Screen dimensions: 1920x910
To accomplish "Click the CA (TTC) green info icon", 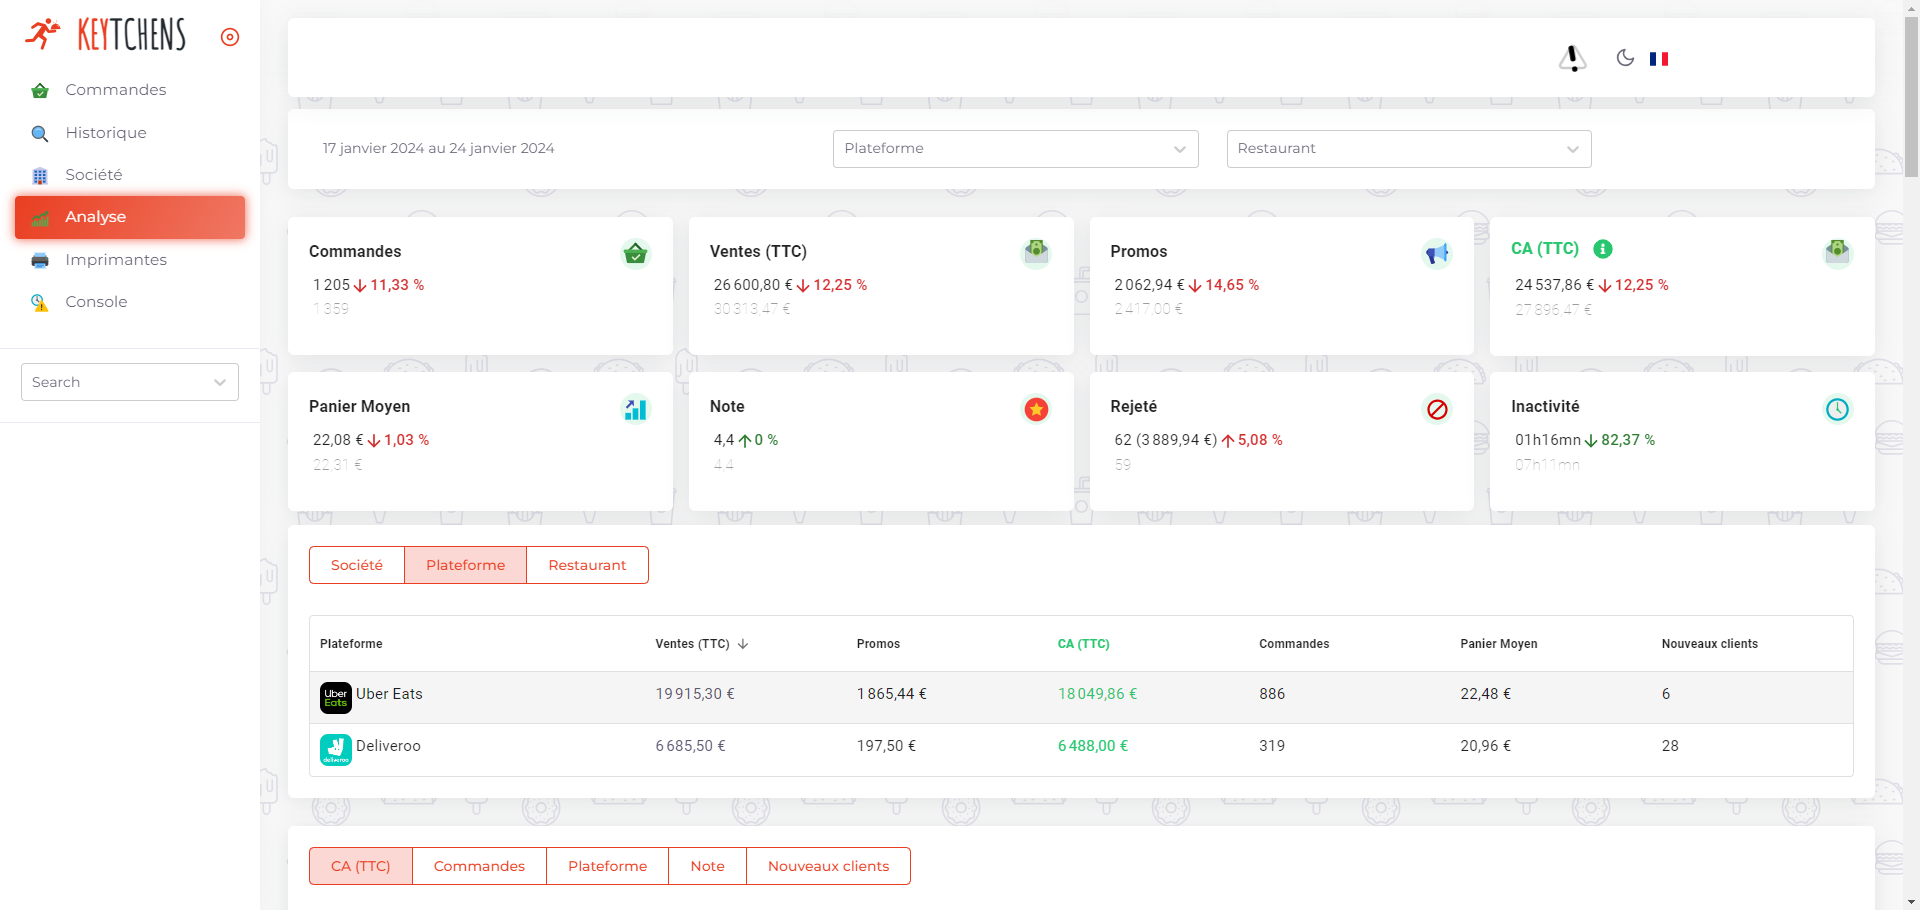I will (1603, 249).
